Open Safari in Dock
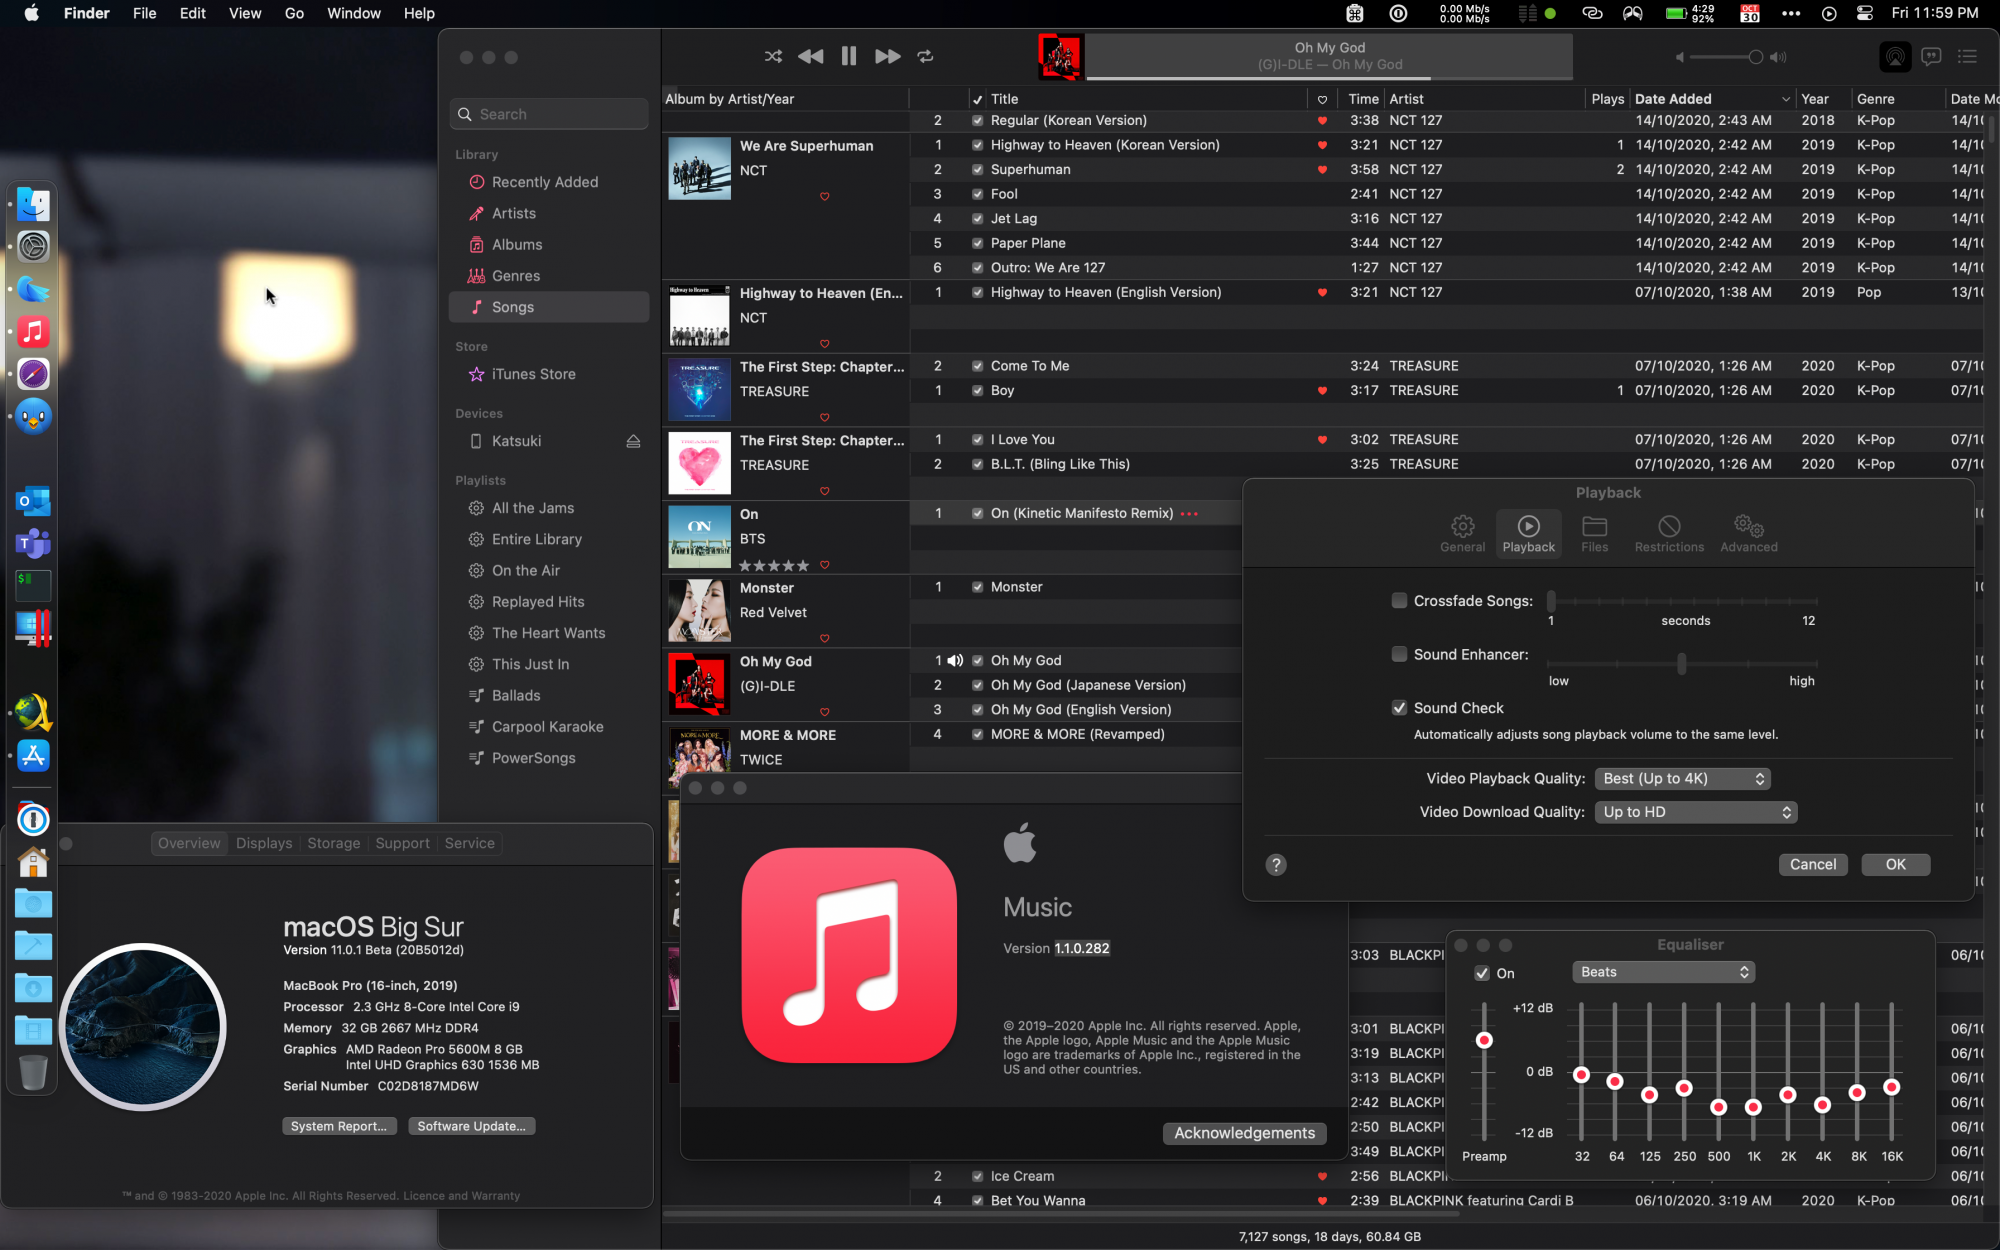This screenshot has width=2000, height=1250. 33,374
